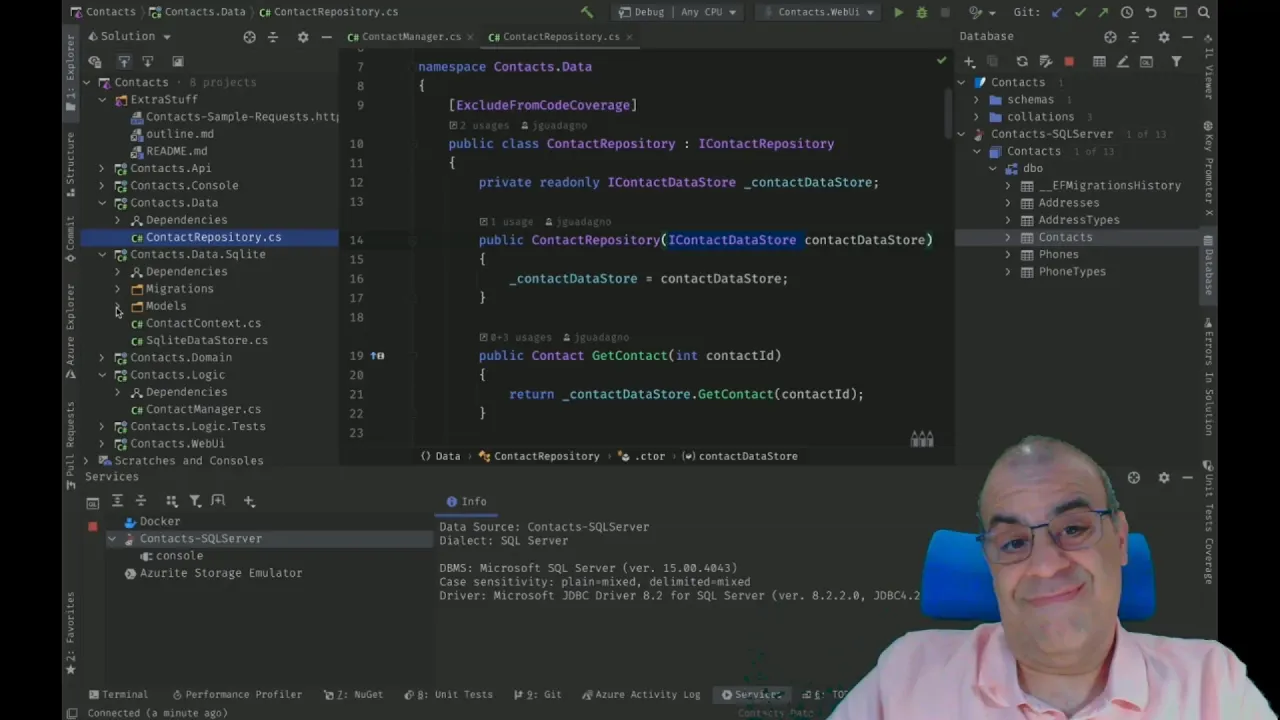Click the rollback undo icon
1280x720 pixels.
tap(1151, 12)
